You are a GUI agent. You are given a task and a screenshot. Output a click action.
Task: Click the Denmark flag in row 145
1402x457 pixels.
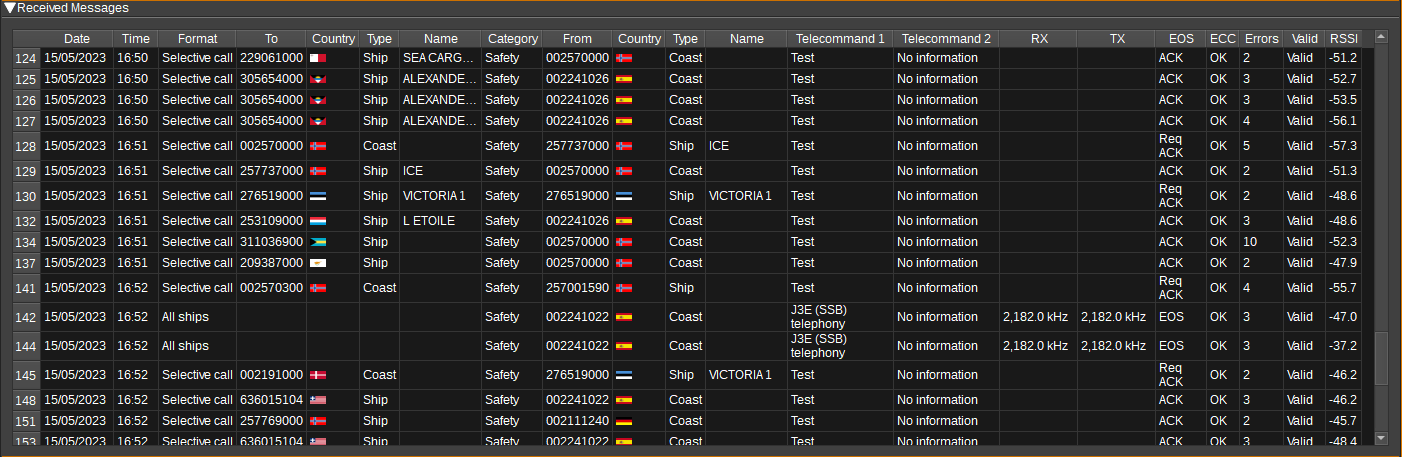click(x=320, y=375)
